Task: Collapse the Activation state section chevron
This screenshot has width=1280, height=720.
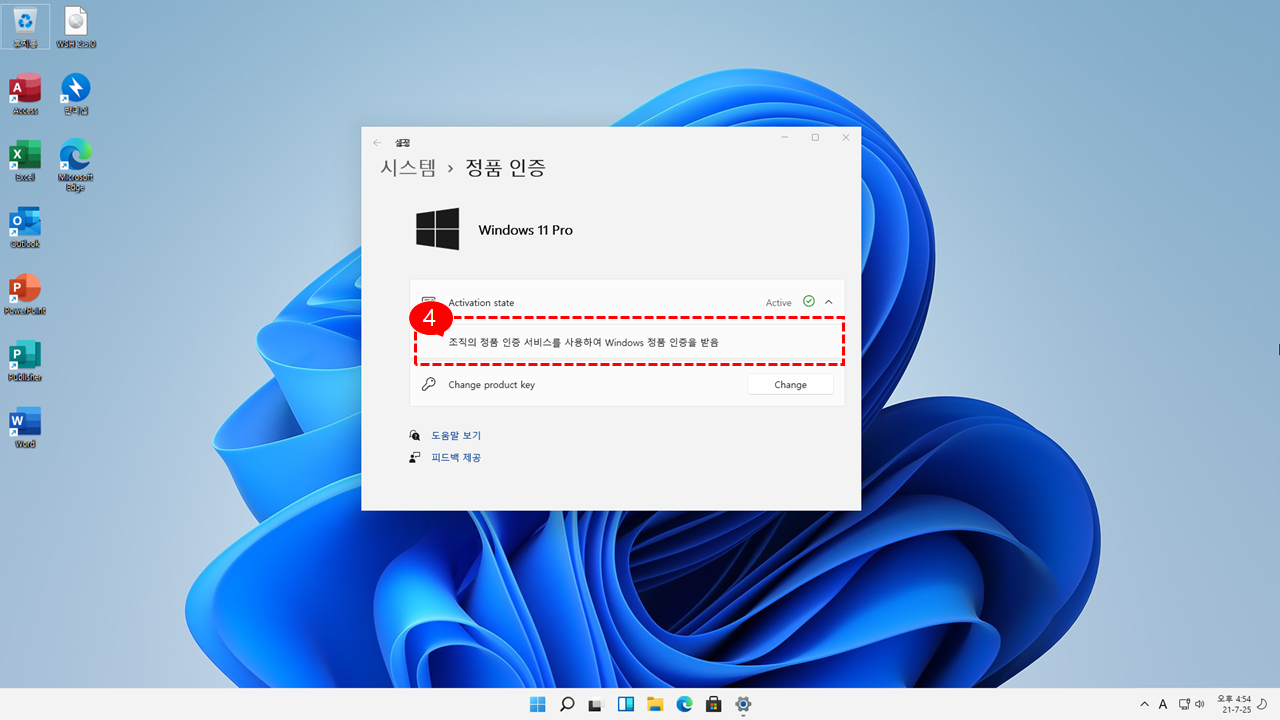Action: pos(829,302)
